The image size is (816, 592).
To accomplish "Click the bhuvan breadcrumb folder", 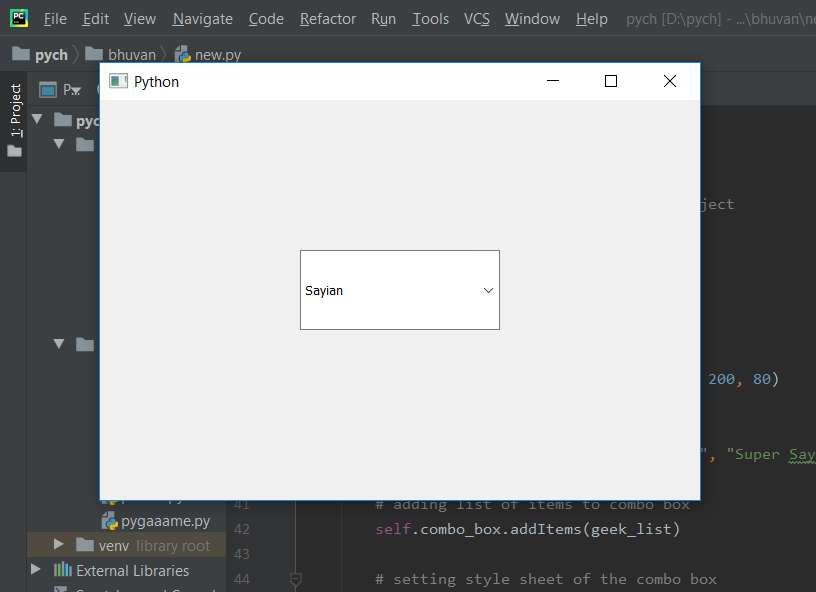I will [x=120, y=55].
